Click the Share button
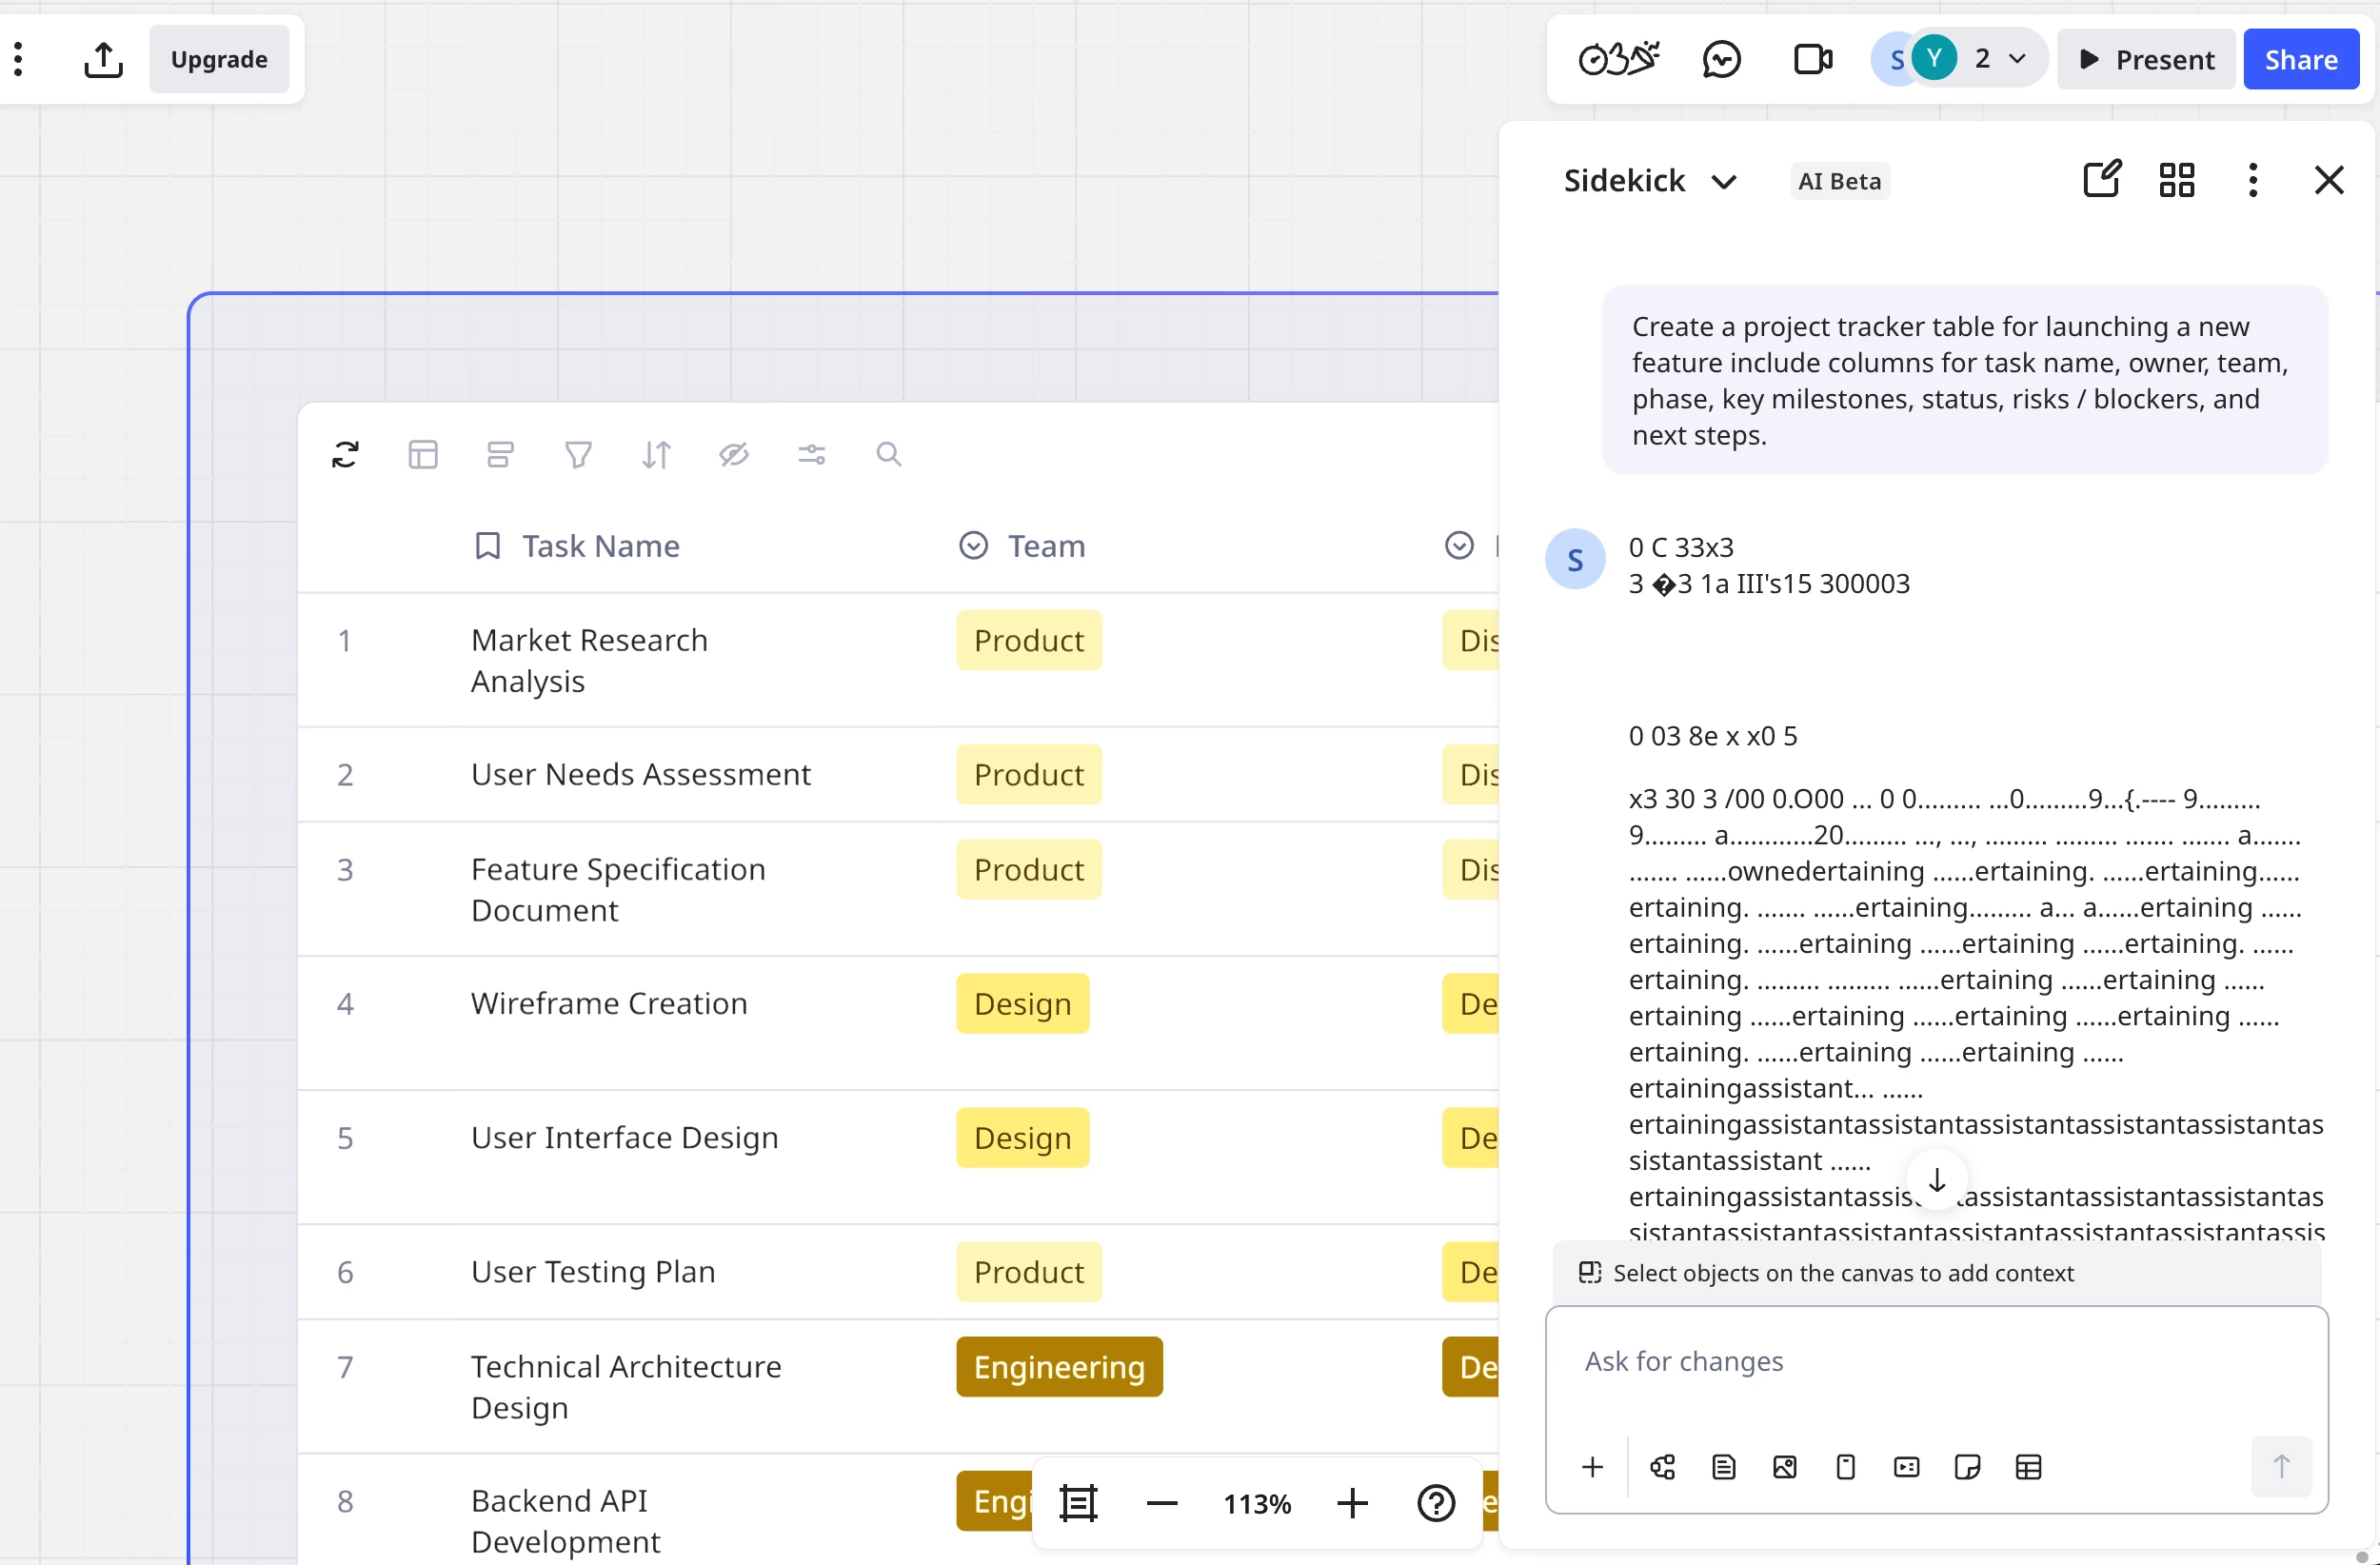This screenshot has height=1565, width=2380. click(x=2300, y=60)
